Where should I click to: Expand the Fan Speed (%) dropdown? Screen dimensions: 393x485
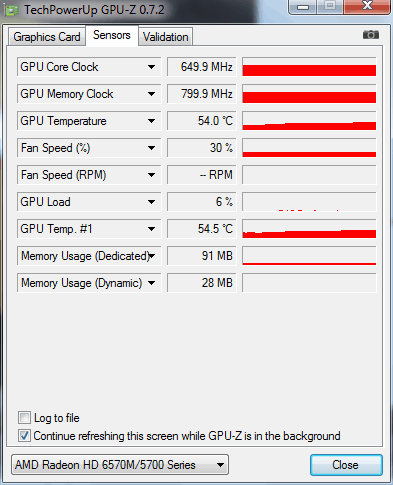(x=151, y=148)
